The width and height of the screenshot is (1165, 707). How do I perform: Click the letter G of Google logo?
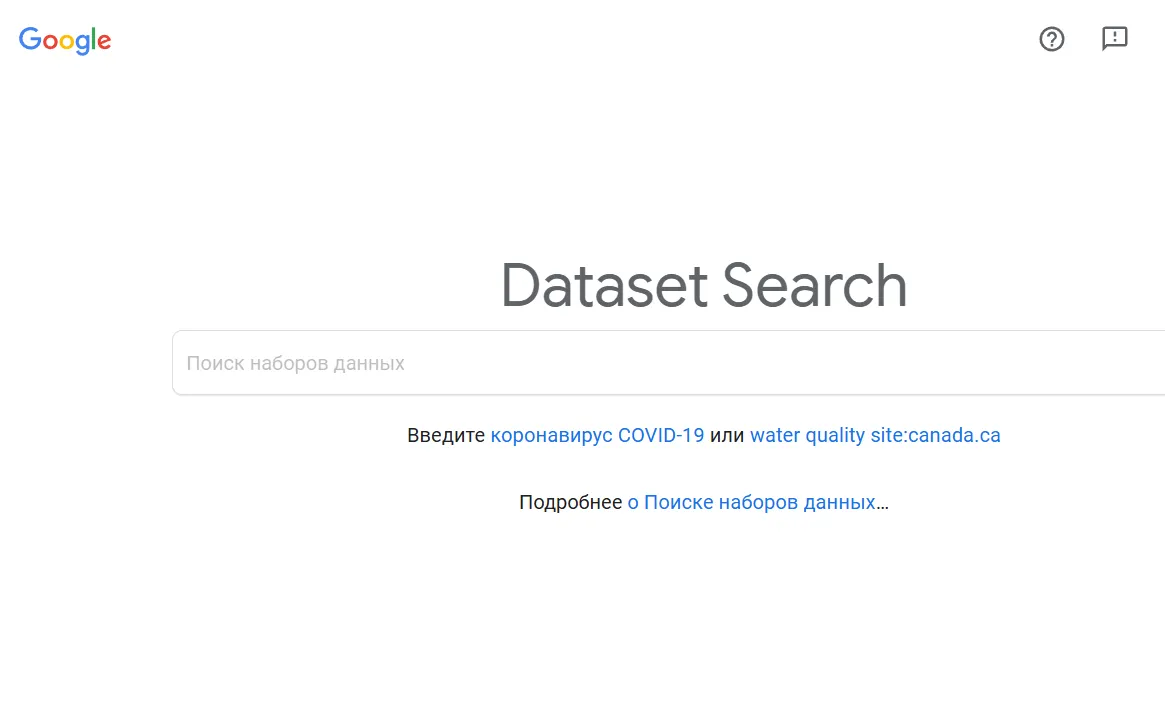[30, 39]
